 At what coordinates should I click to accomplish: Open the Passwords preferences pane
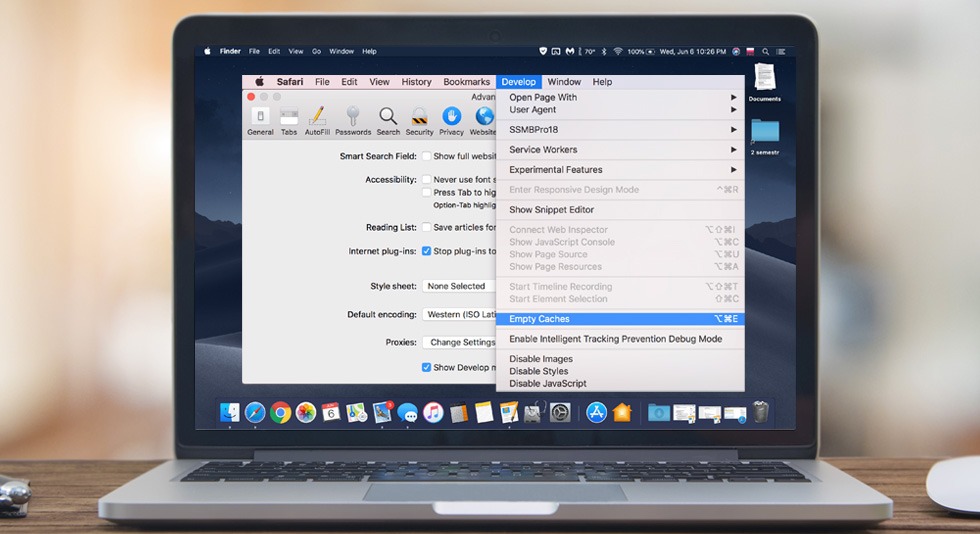point(352,121)
